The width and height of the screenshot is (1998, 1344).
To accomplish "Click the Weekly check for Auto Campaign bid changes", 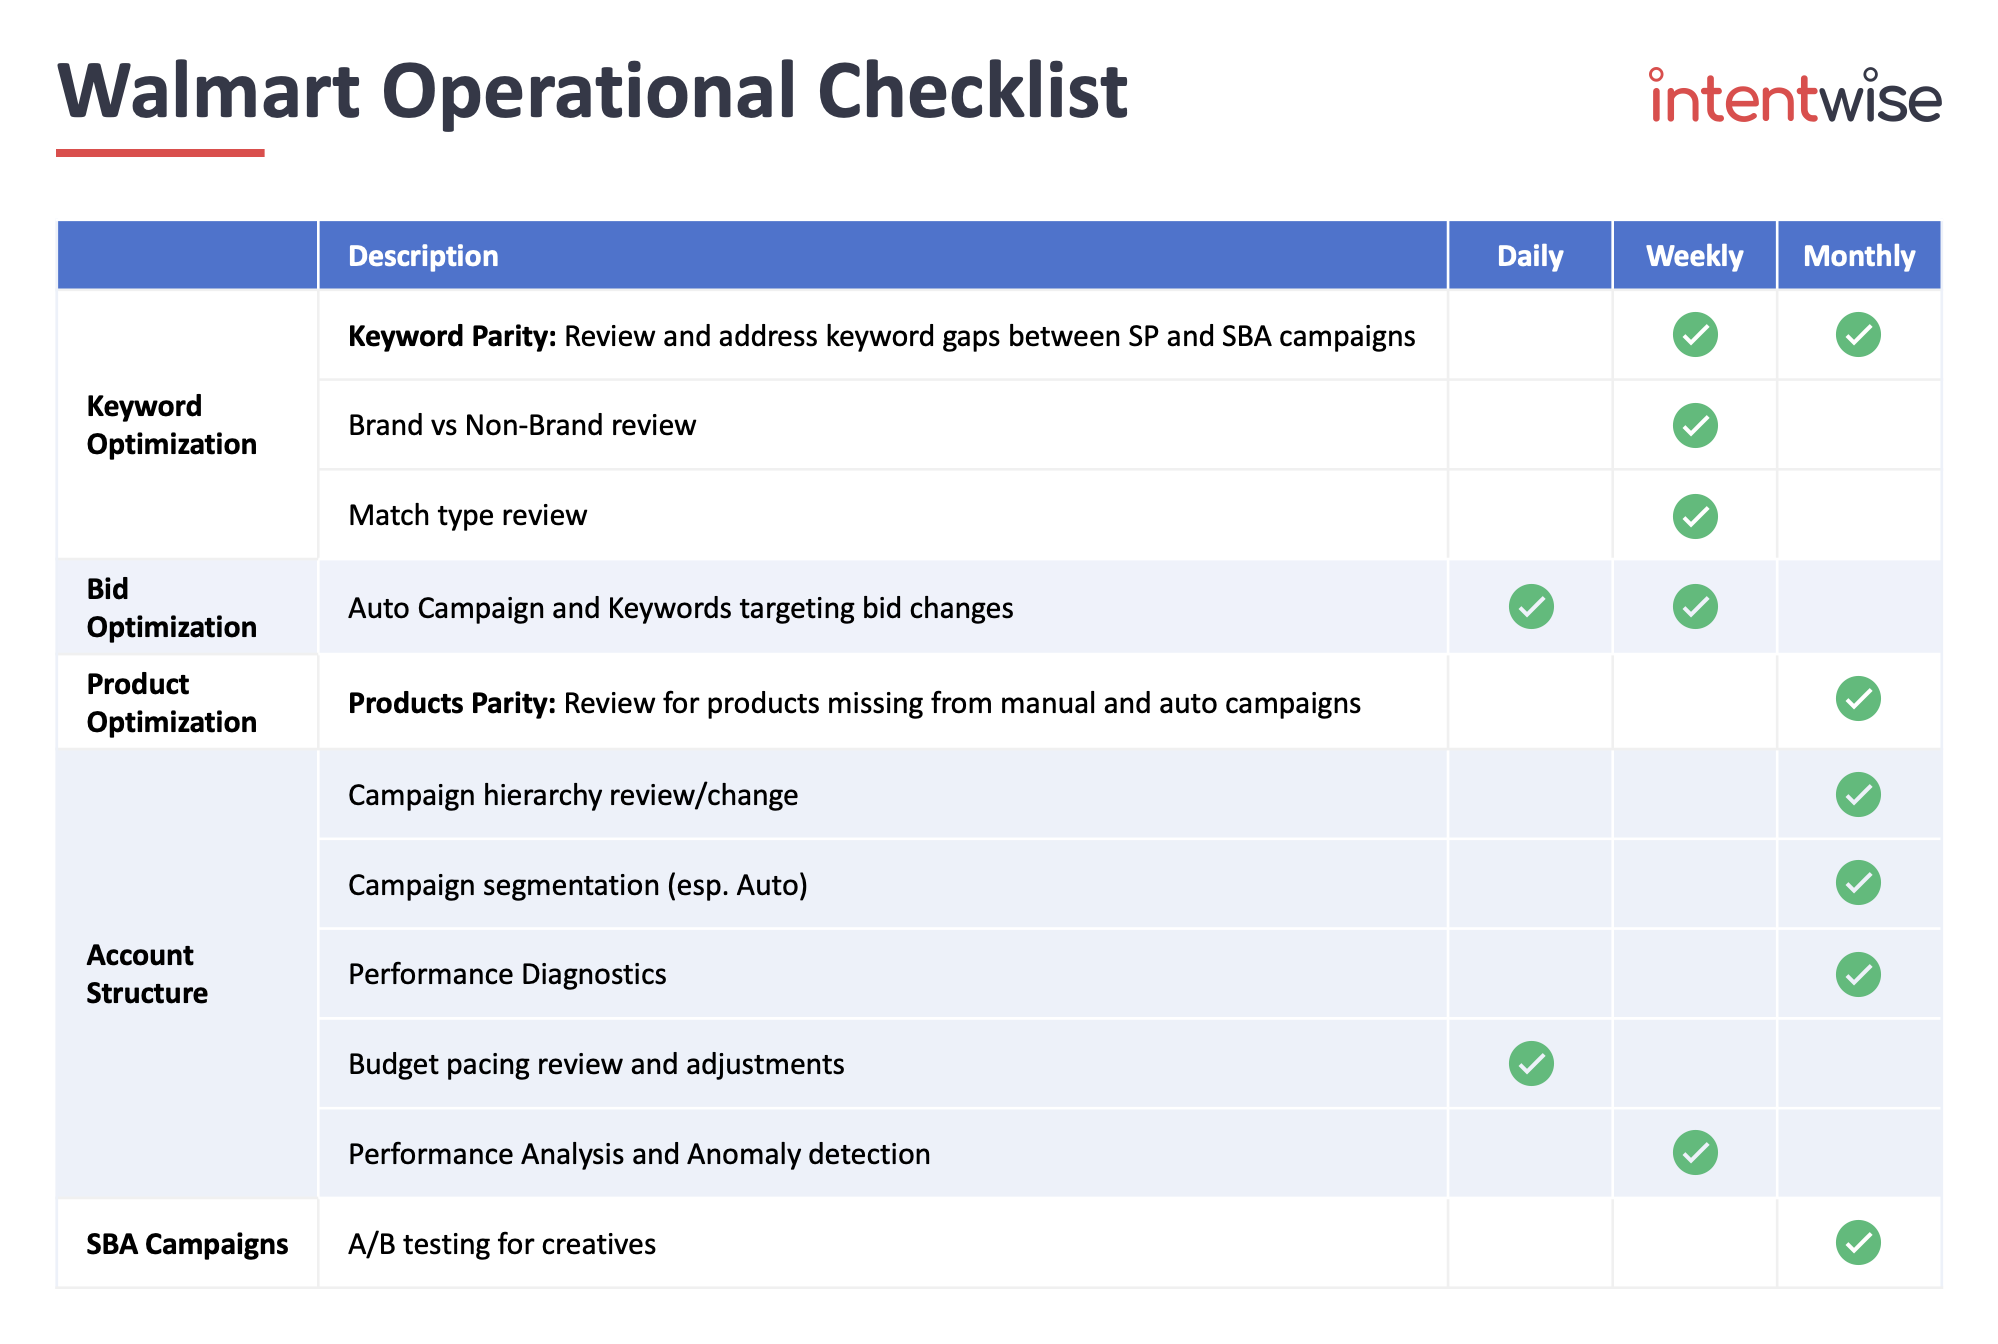I will pos(1695,607).
